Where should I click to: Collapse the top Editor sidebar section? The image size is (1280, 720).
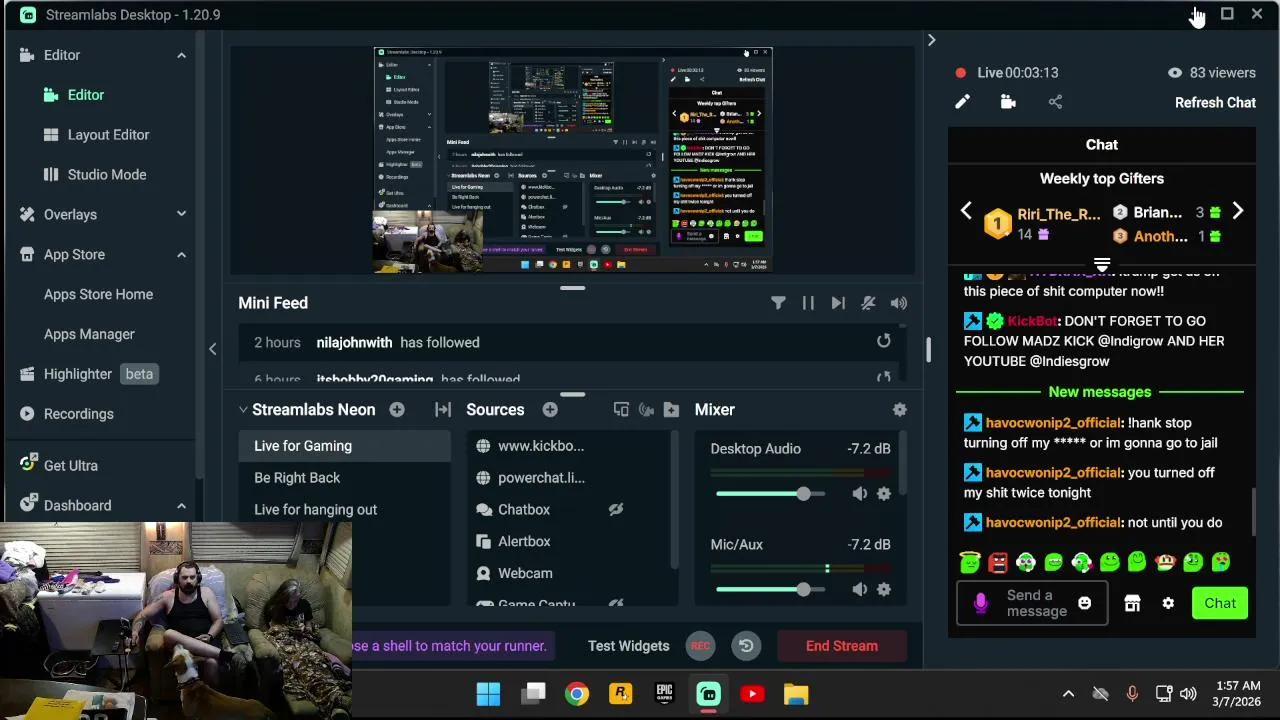click(181, 55)
